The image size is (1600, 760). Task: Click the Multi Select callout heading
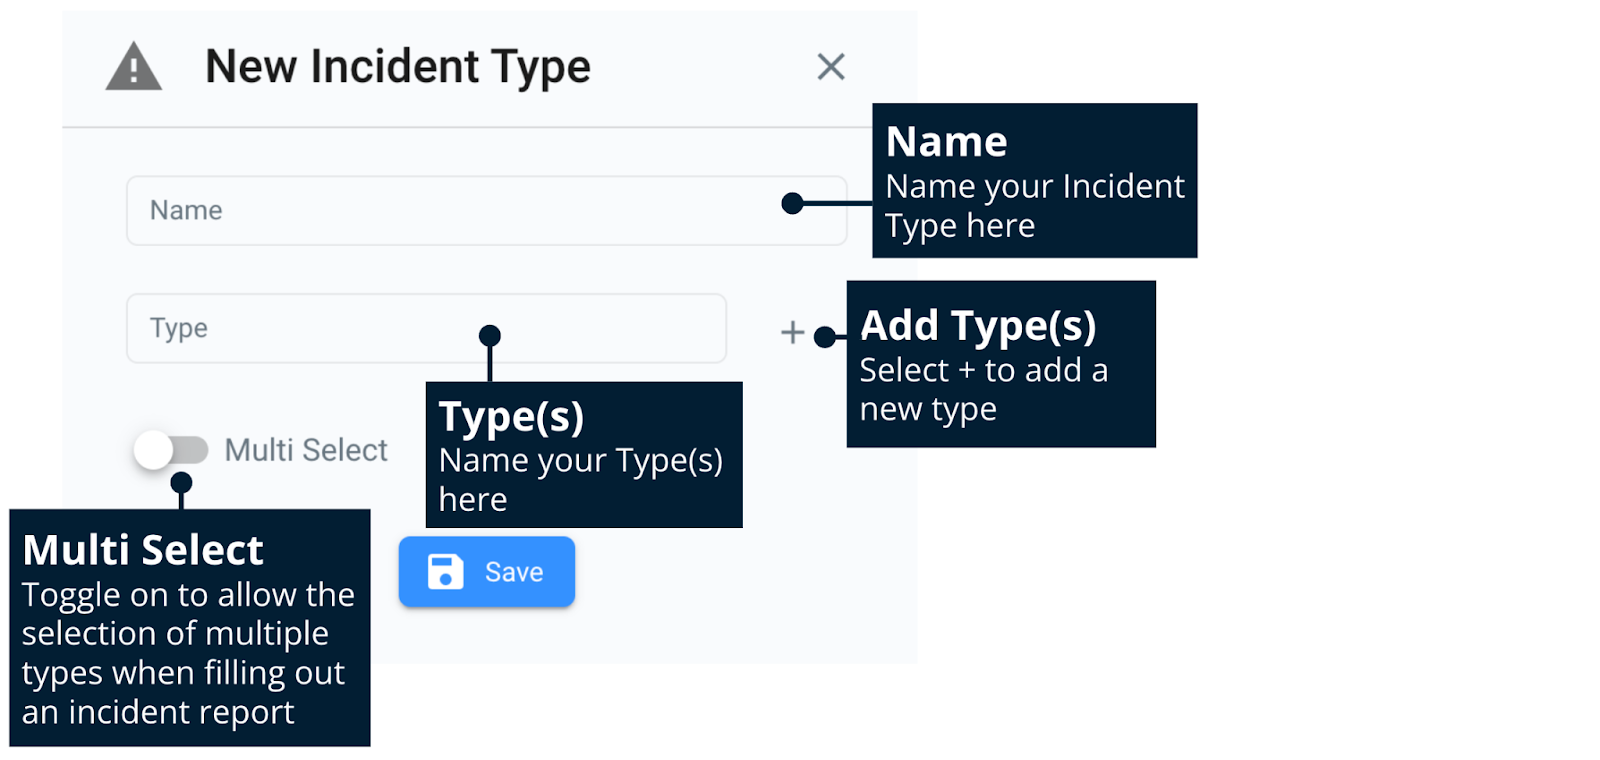[143, 550]
